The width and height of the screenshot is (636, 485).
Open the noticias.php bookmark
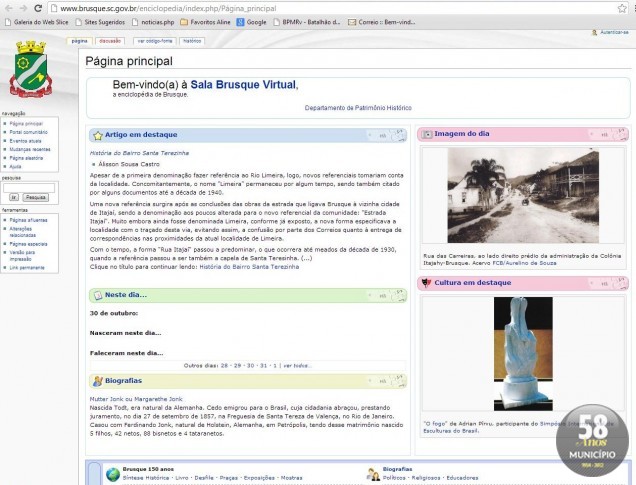coord(153,22)
